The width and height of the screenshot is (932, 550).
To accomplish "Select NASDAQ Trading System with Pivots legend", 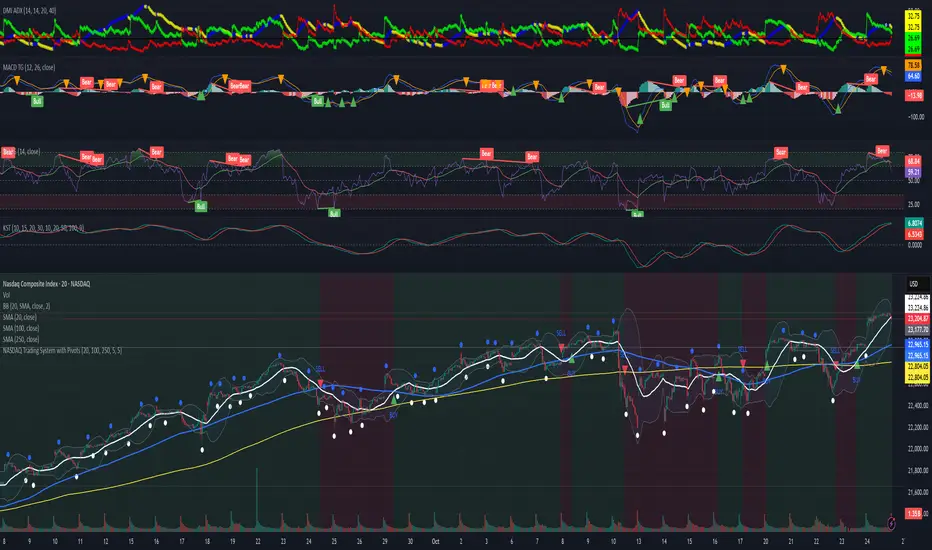I will 62,351.
